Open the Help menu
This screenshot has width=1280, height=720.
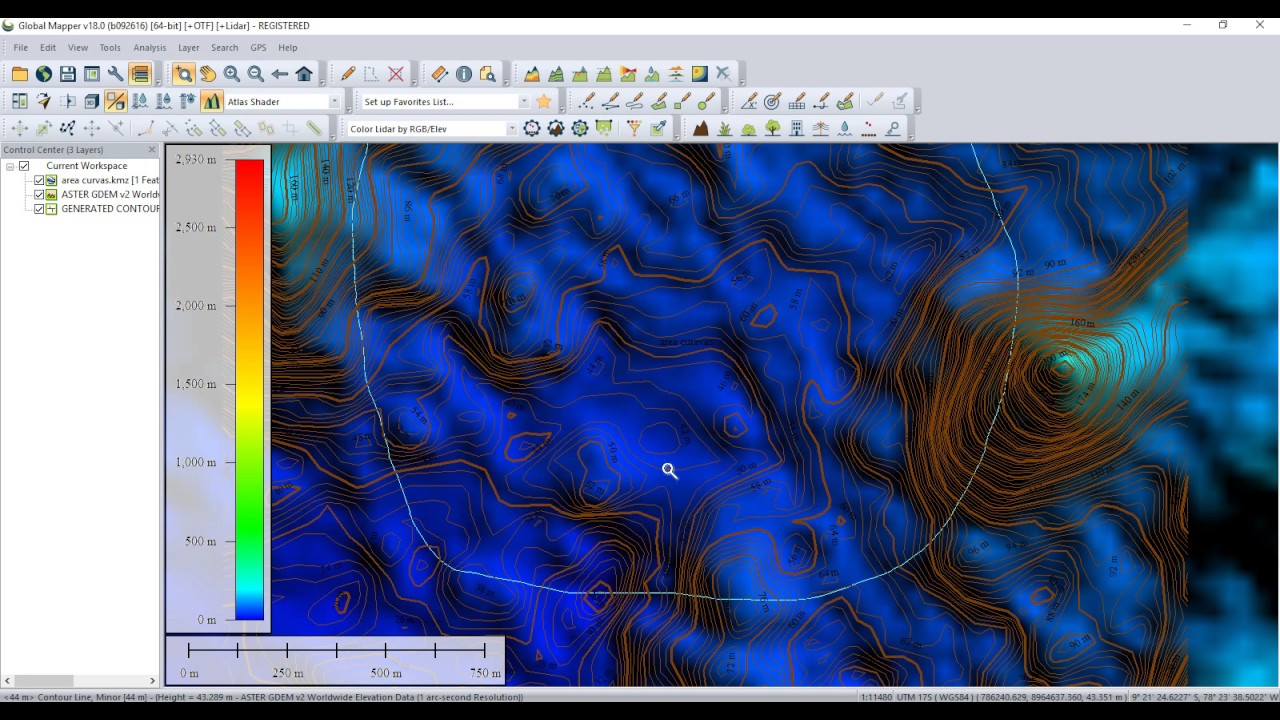[x=288, y=47]
